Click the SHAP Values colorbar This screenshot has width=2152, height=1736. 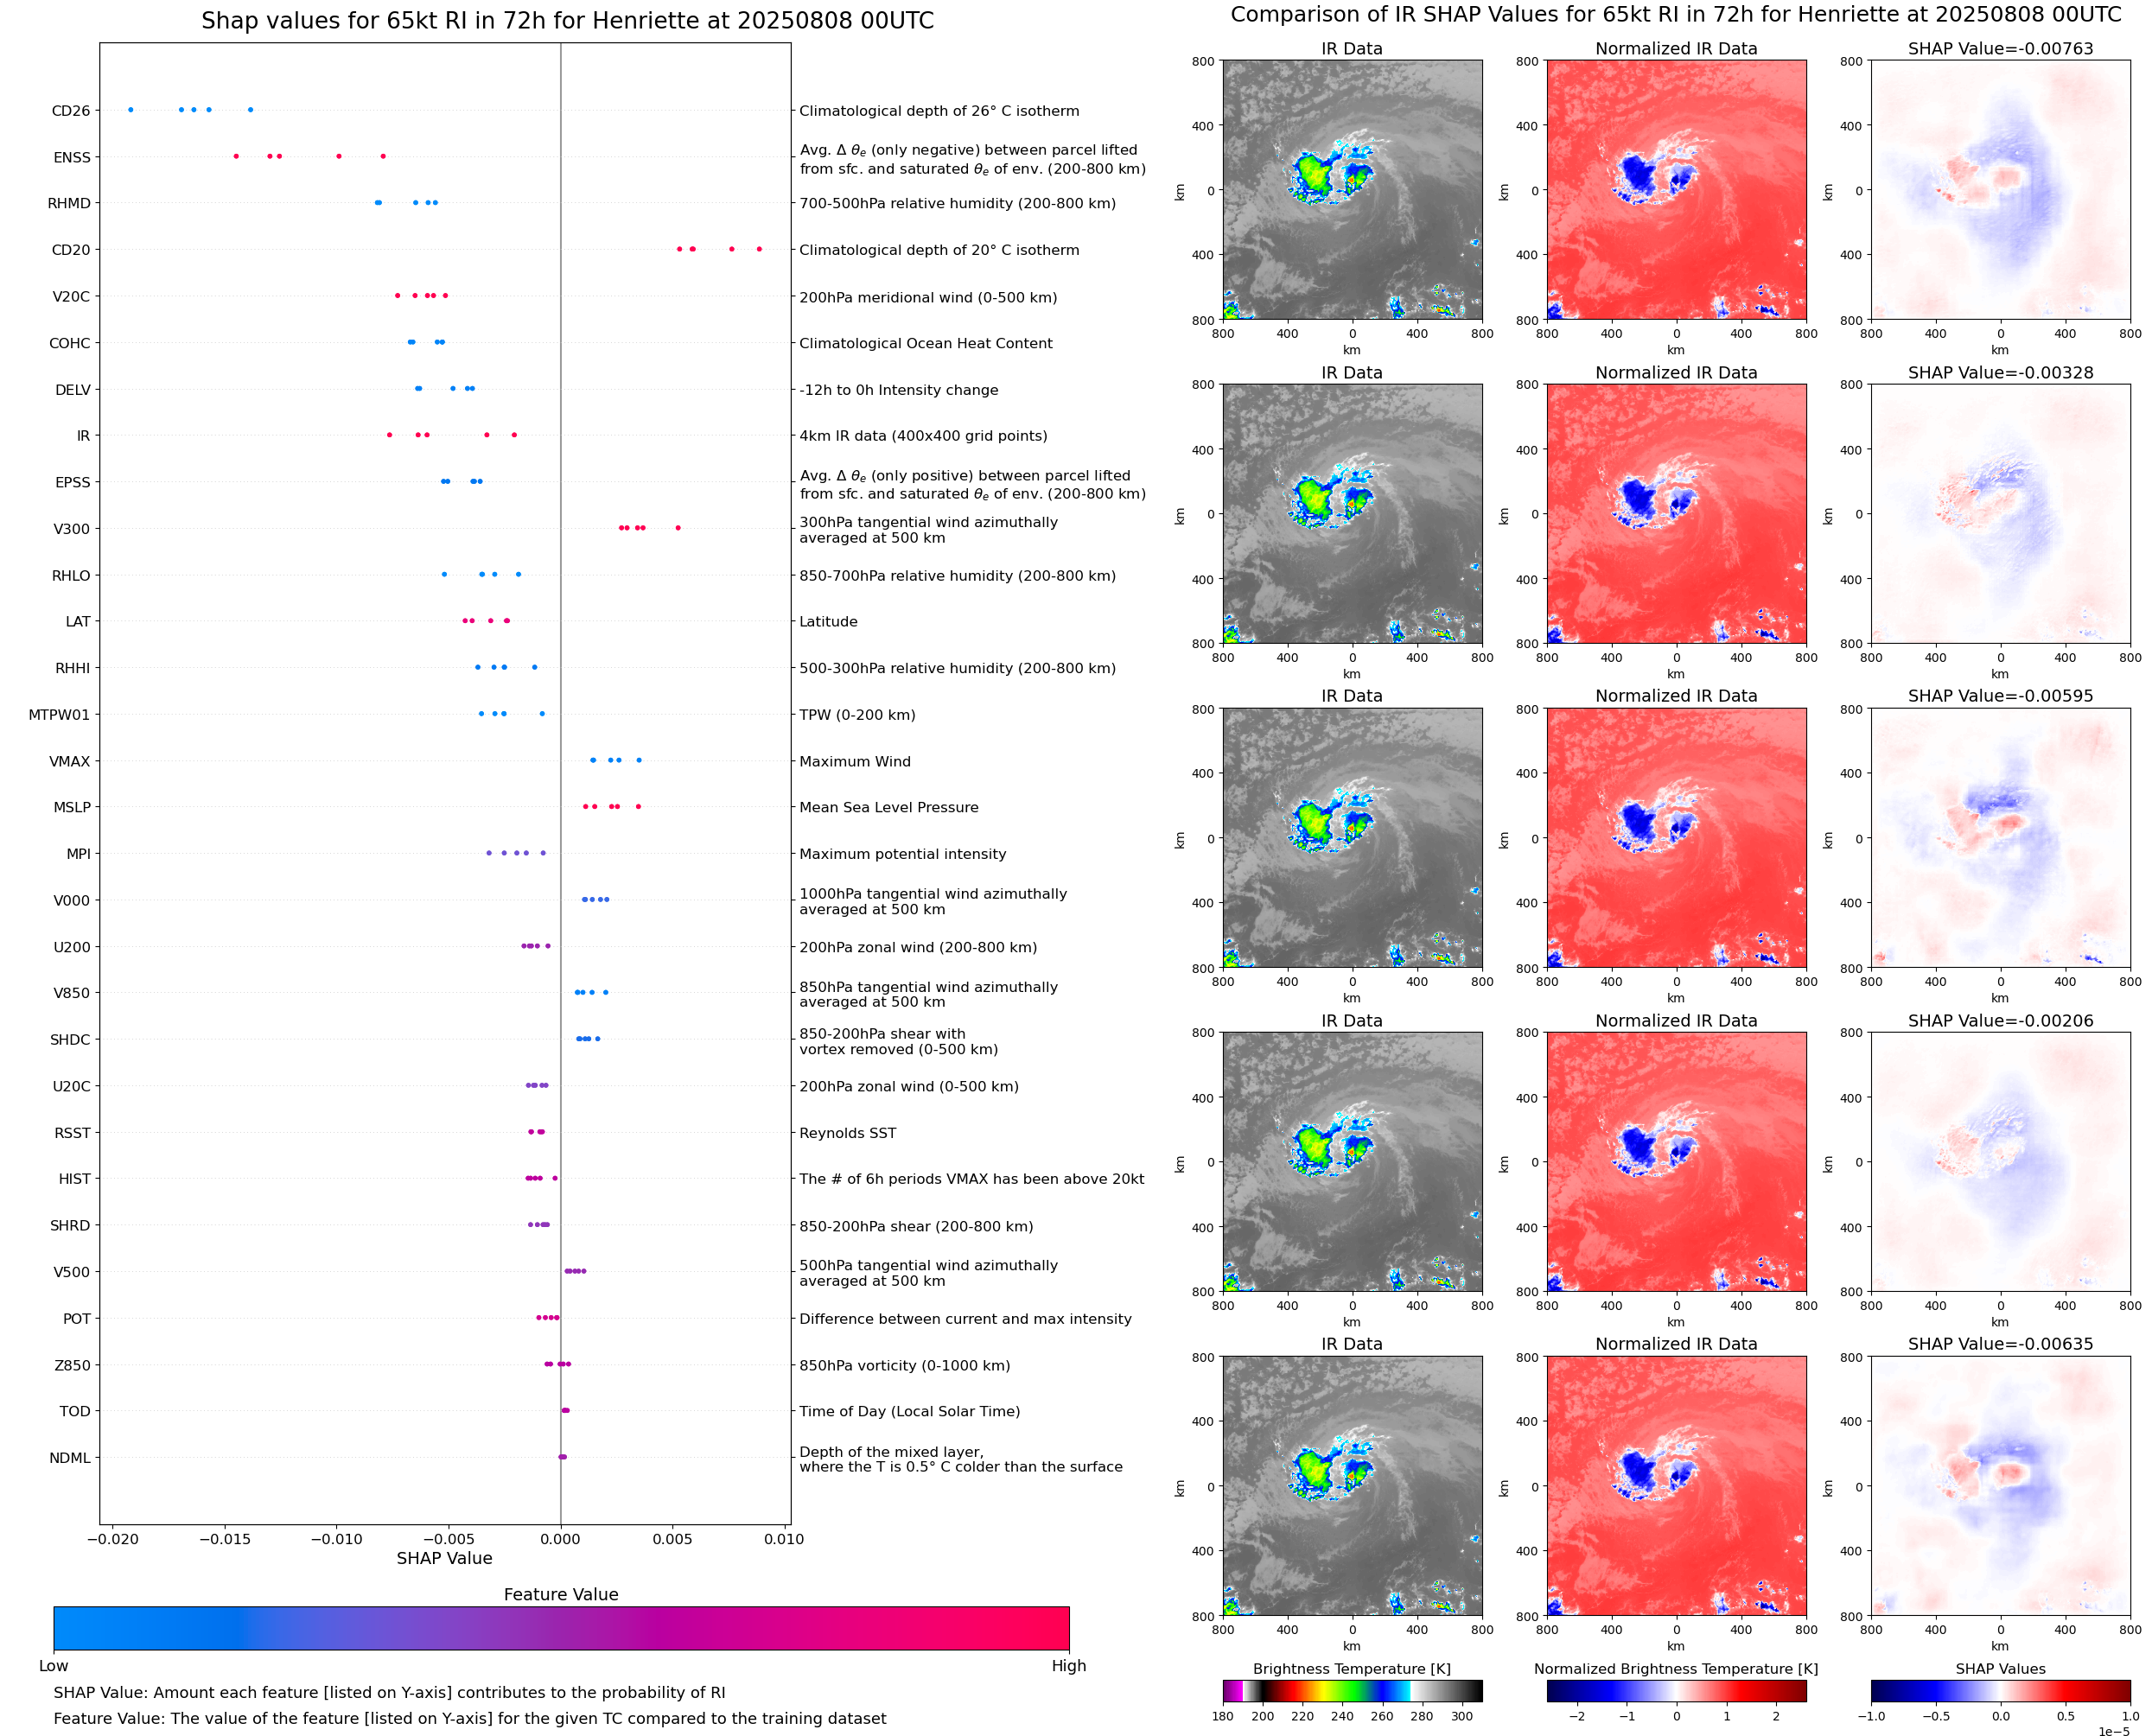pyautogui.click(x=2000, y=1691)
